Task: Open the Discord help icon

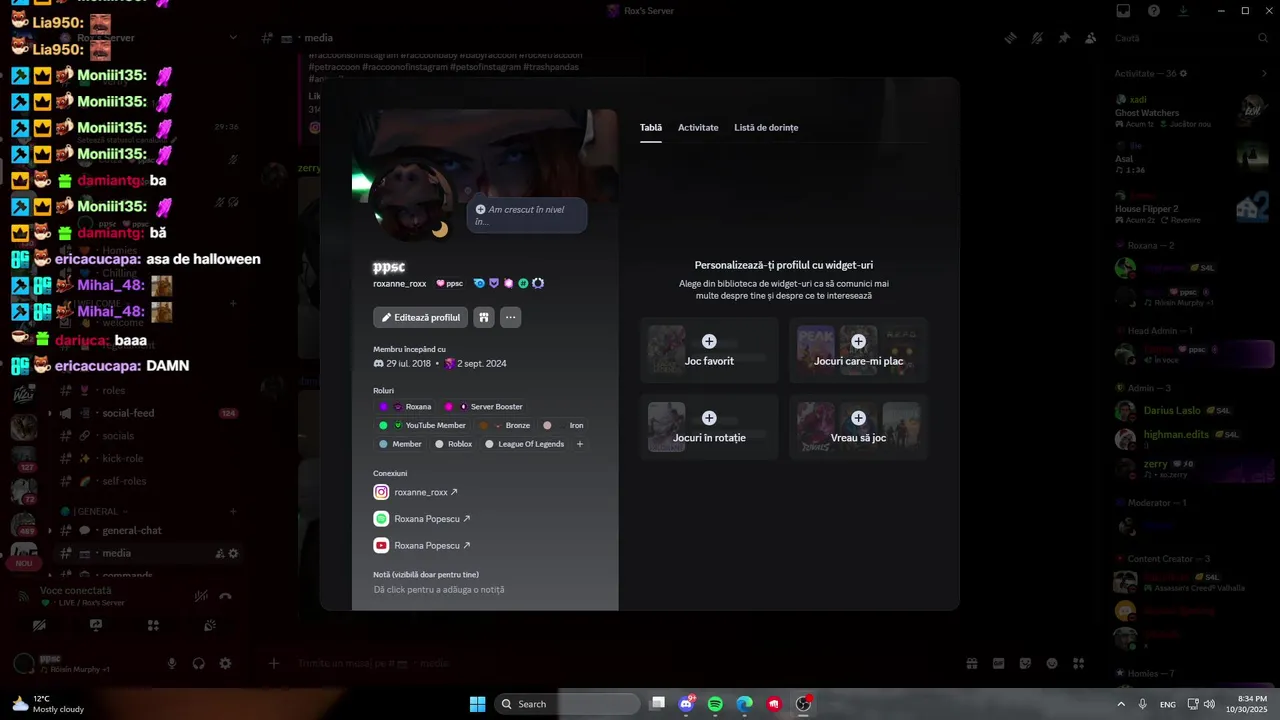Action: coord(1154,11)
